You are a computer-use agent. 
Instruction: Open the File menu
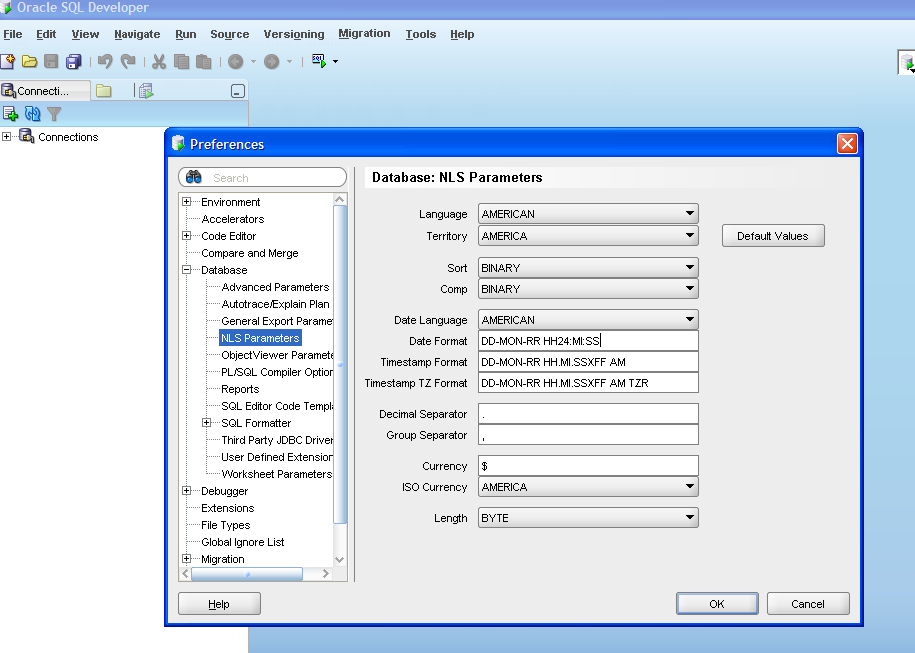13,34
